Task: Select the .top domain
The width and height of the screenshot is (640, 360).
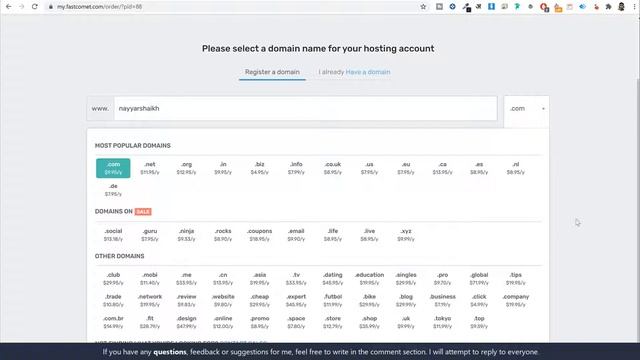Action: tap(479, 322)
